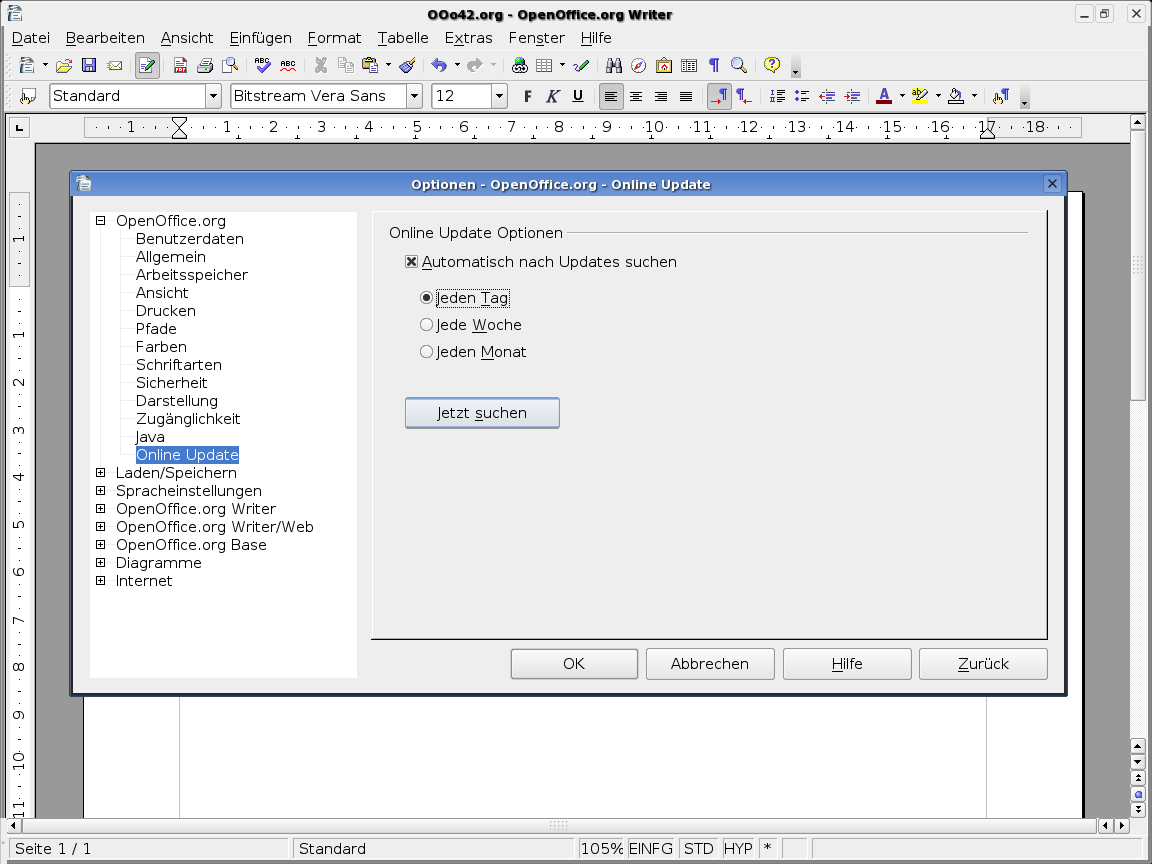The width and height of the screenshot is (1152, 864).
Task: Open the Navigator compass icon
Action: 638,65
